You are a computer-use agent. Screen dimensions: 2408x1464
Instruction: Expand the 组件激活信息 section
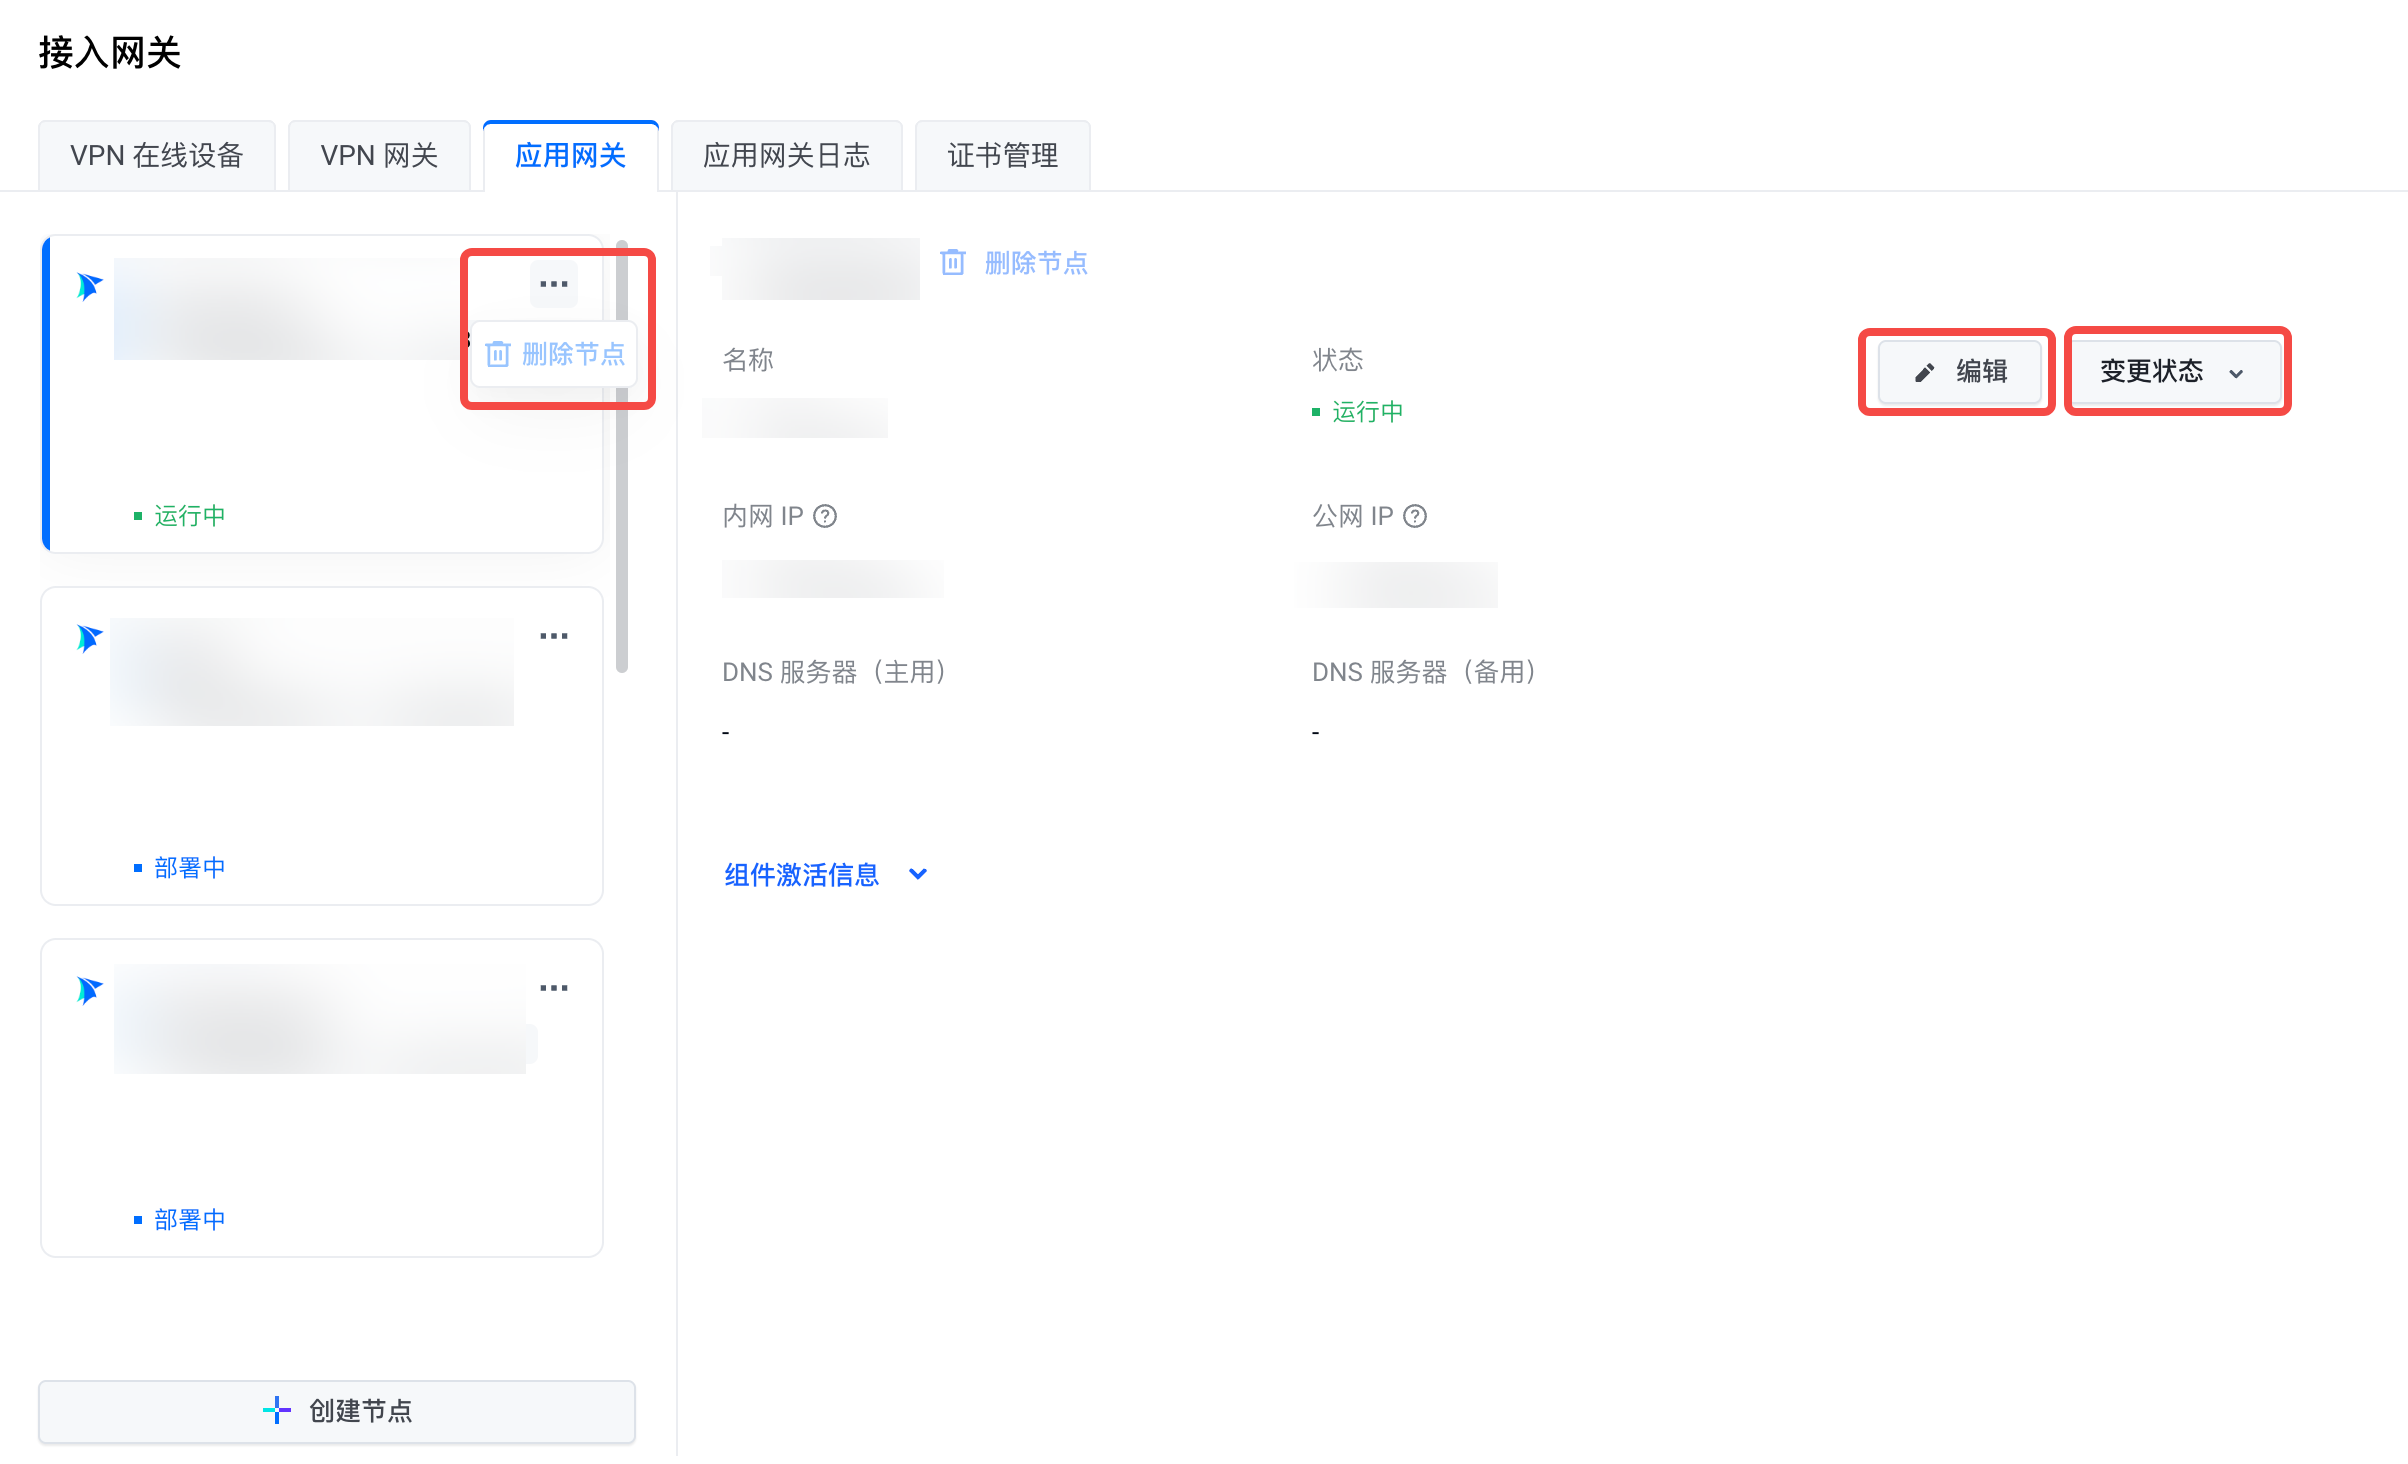coord(801,875)
